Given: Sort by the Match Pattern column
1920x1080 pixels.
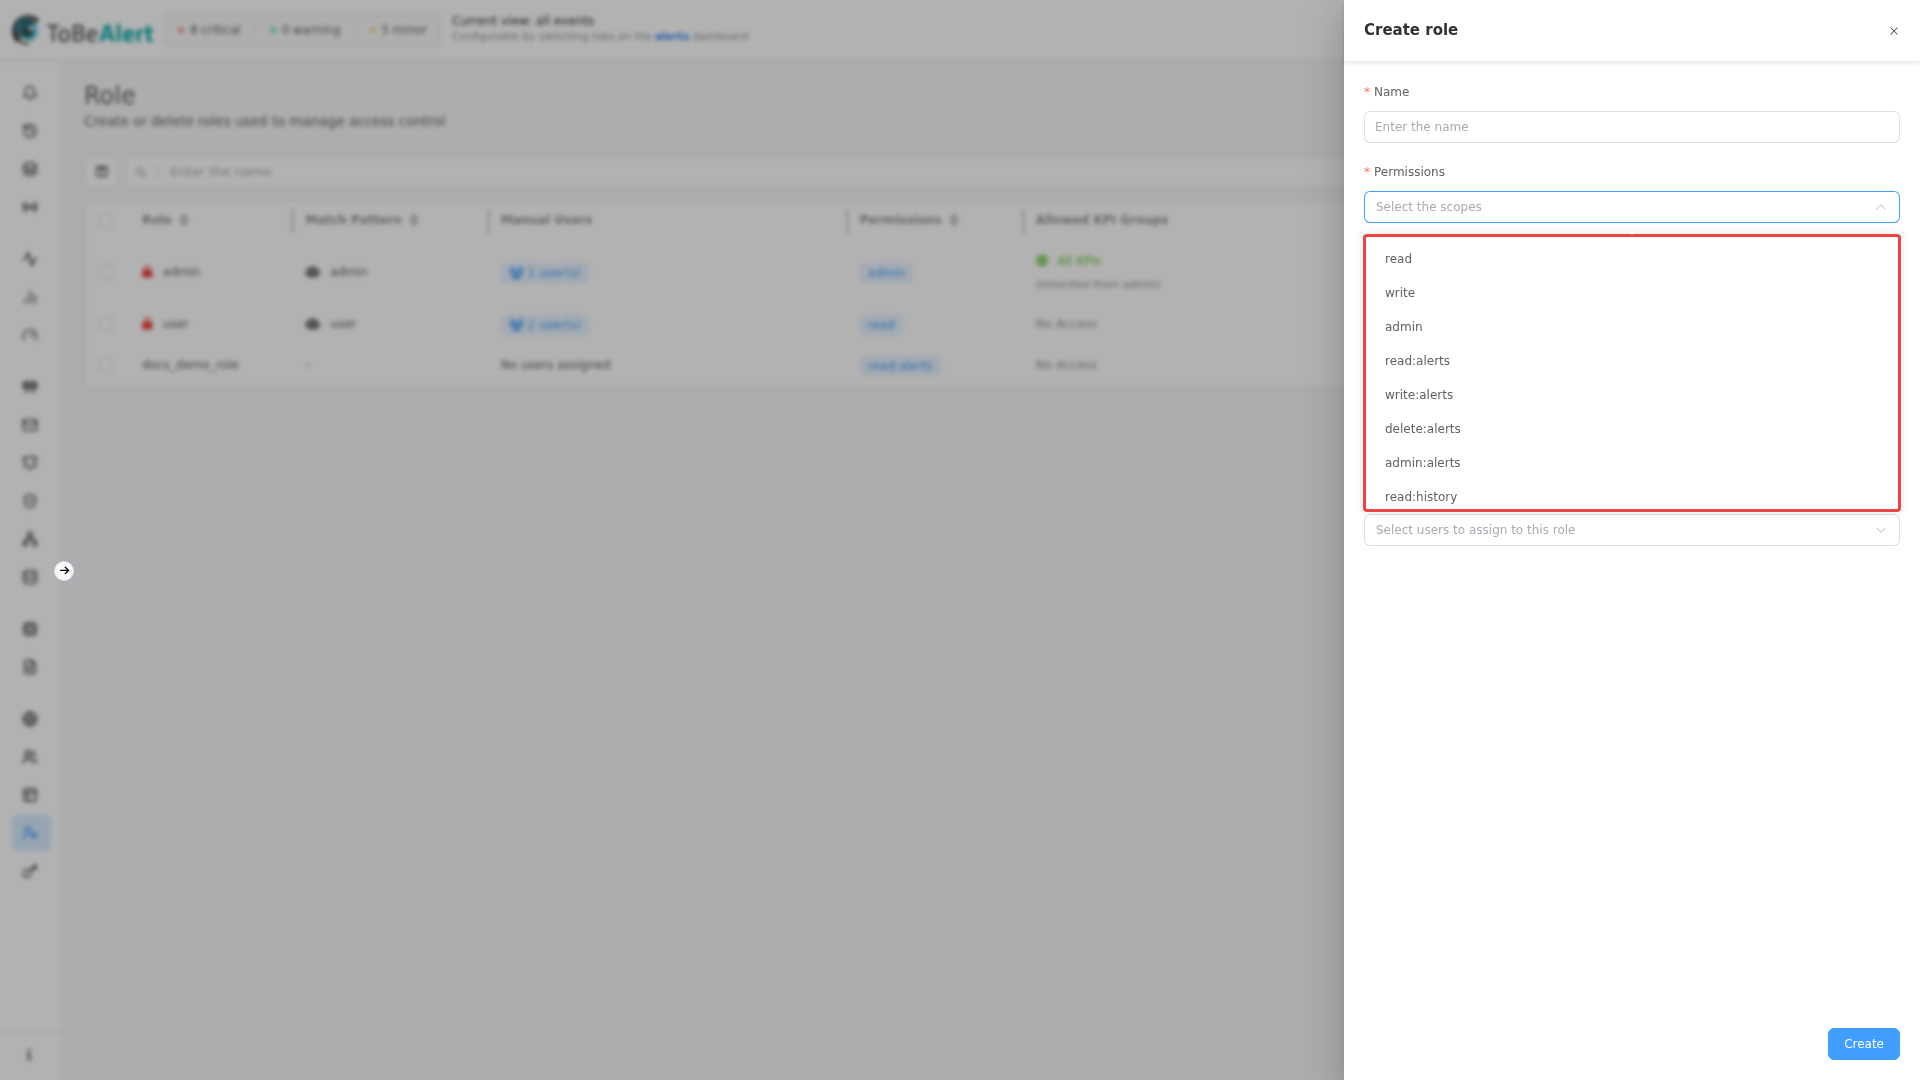Looking at the screenshot, I should [361, 220].
